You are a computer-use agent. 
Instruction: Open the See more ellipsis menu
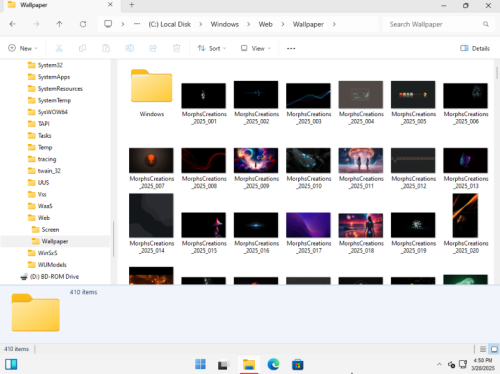291,48
